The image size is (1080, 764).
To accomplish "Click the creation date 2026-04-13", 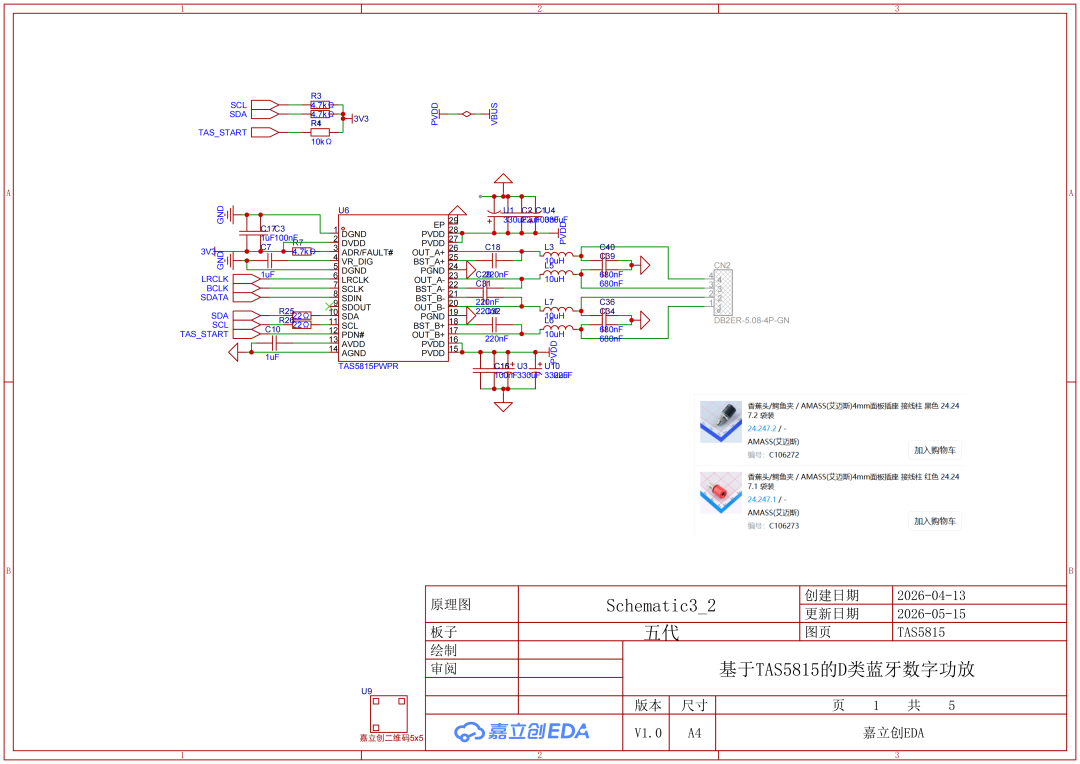I will [x=931, y=595].
